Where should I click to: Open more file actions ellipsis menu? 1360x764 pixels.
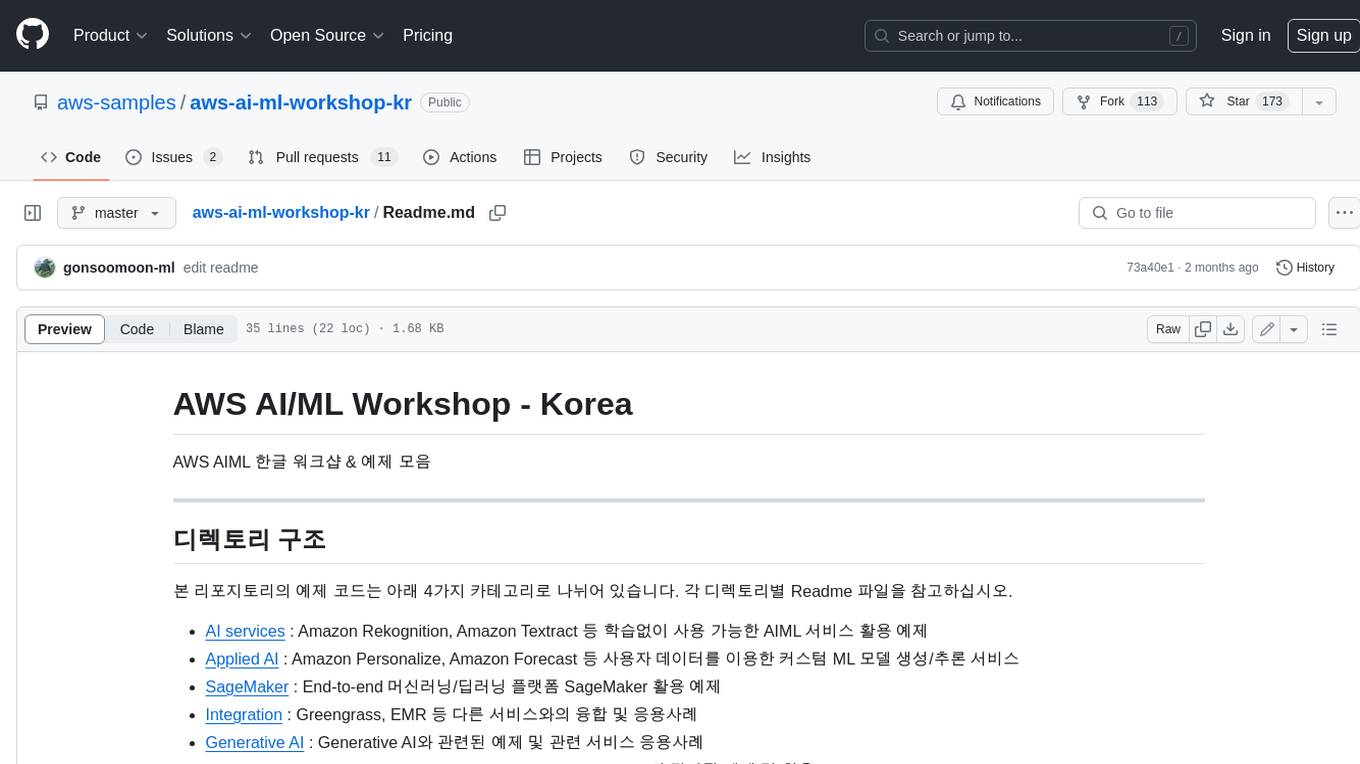coord(1343,213)
